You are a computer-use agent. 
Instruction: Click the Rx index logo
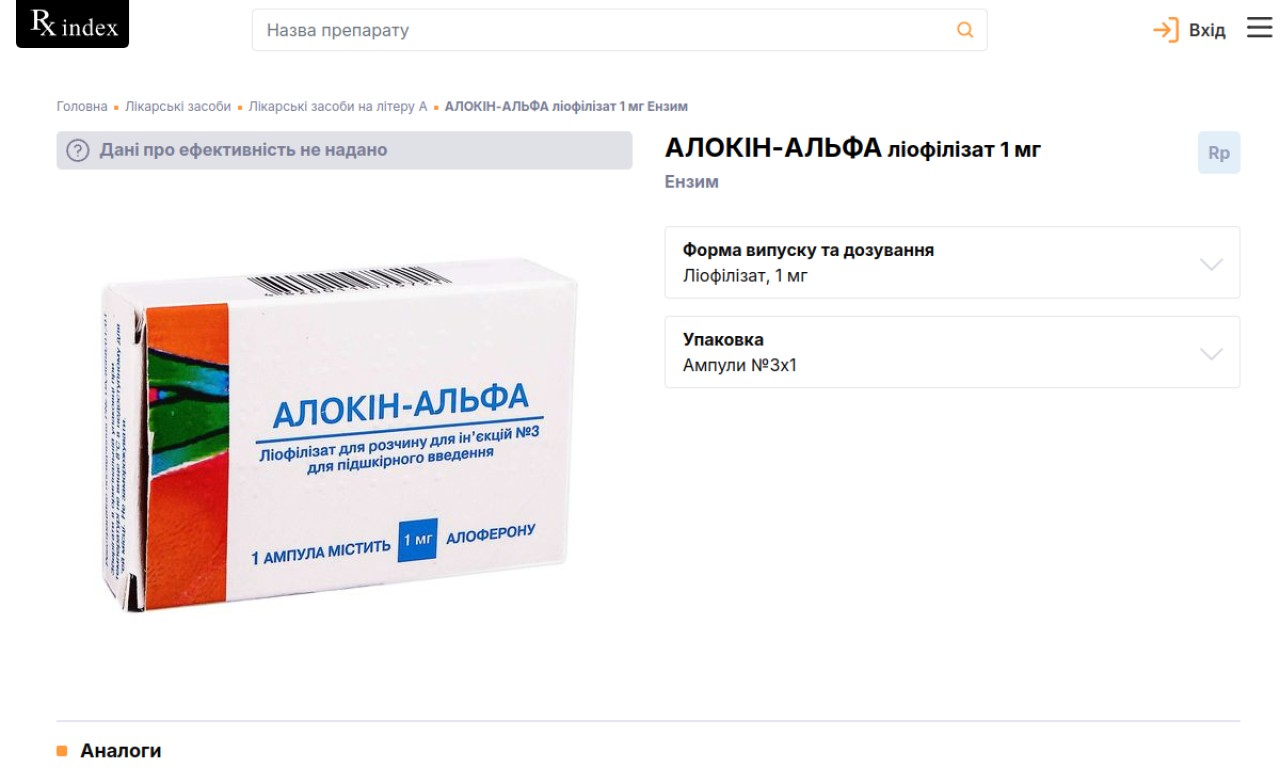tap(73, 24)
